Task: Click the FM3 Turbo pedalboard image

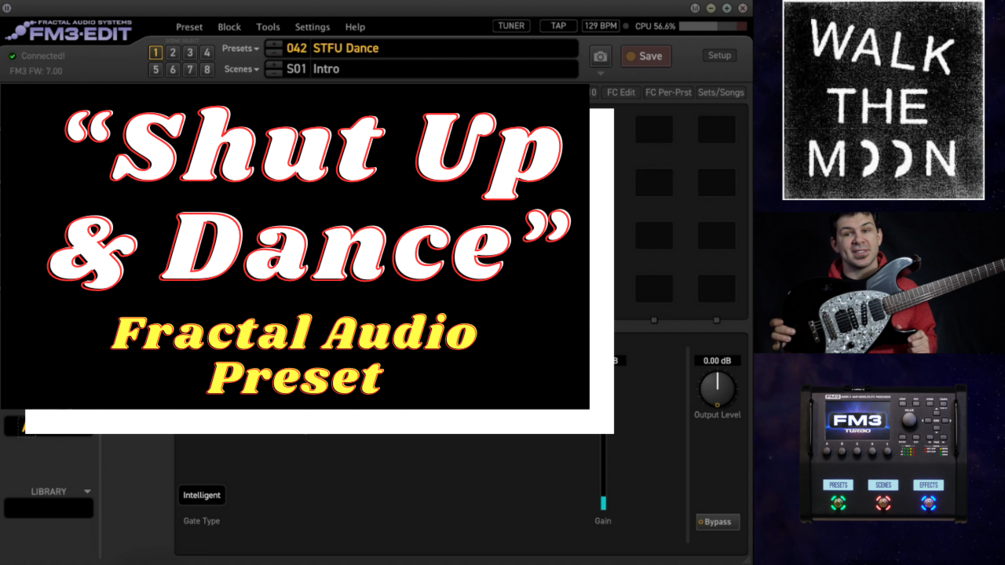Action: [883, 454]
